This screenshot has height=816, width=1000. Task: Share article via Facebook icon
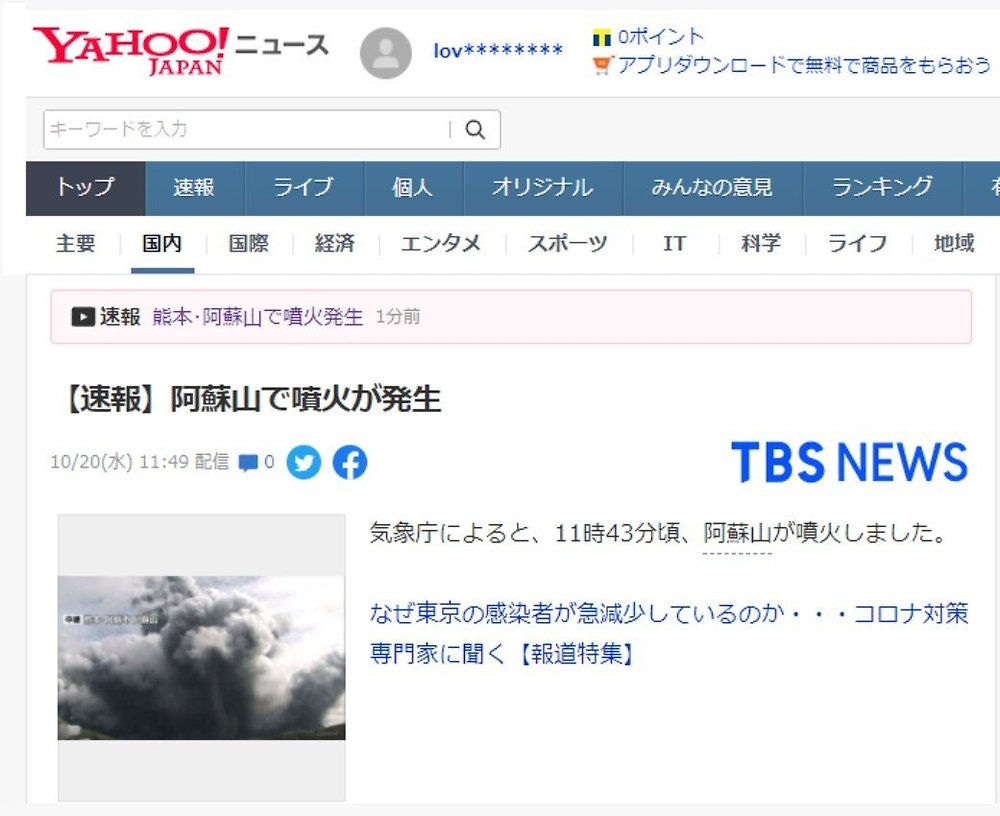350,462
